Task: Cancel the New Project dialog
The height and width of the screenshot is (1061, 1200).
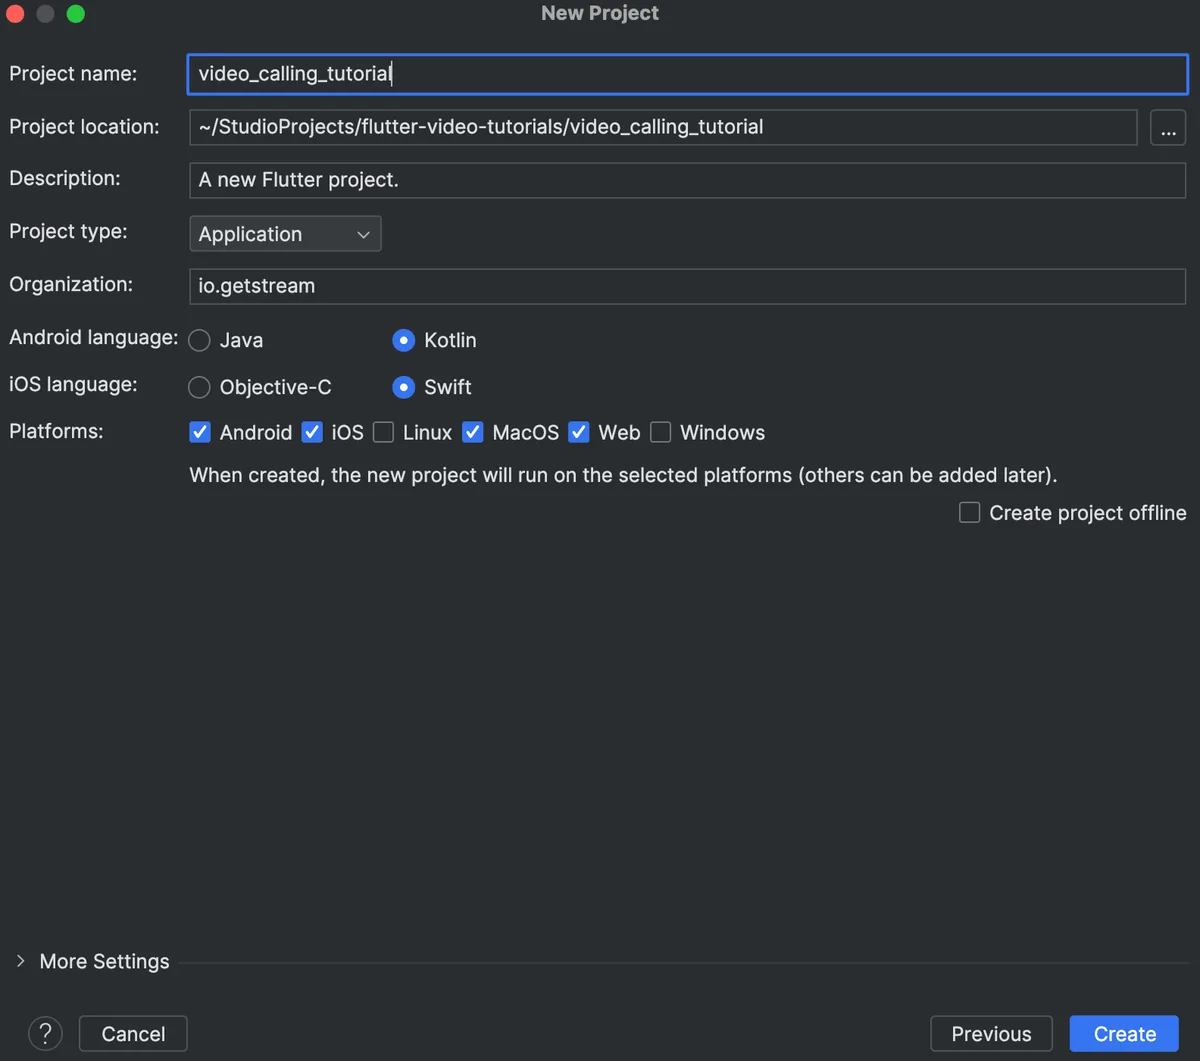Action: point(133,1034)
